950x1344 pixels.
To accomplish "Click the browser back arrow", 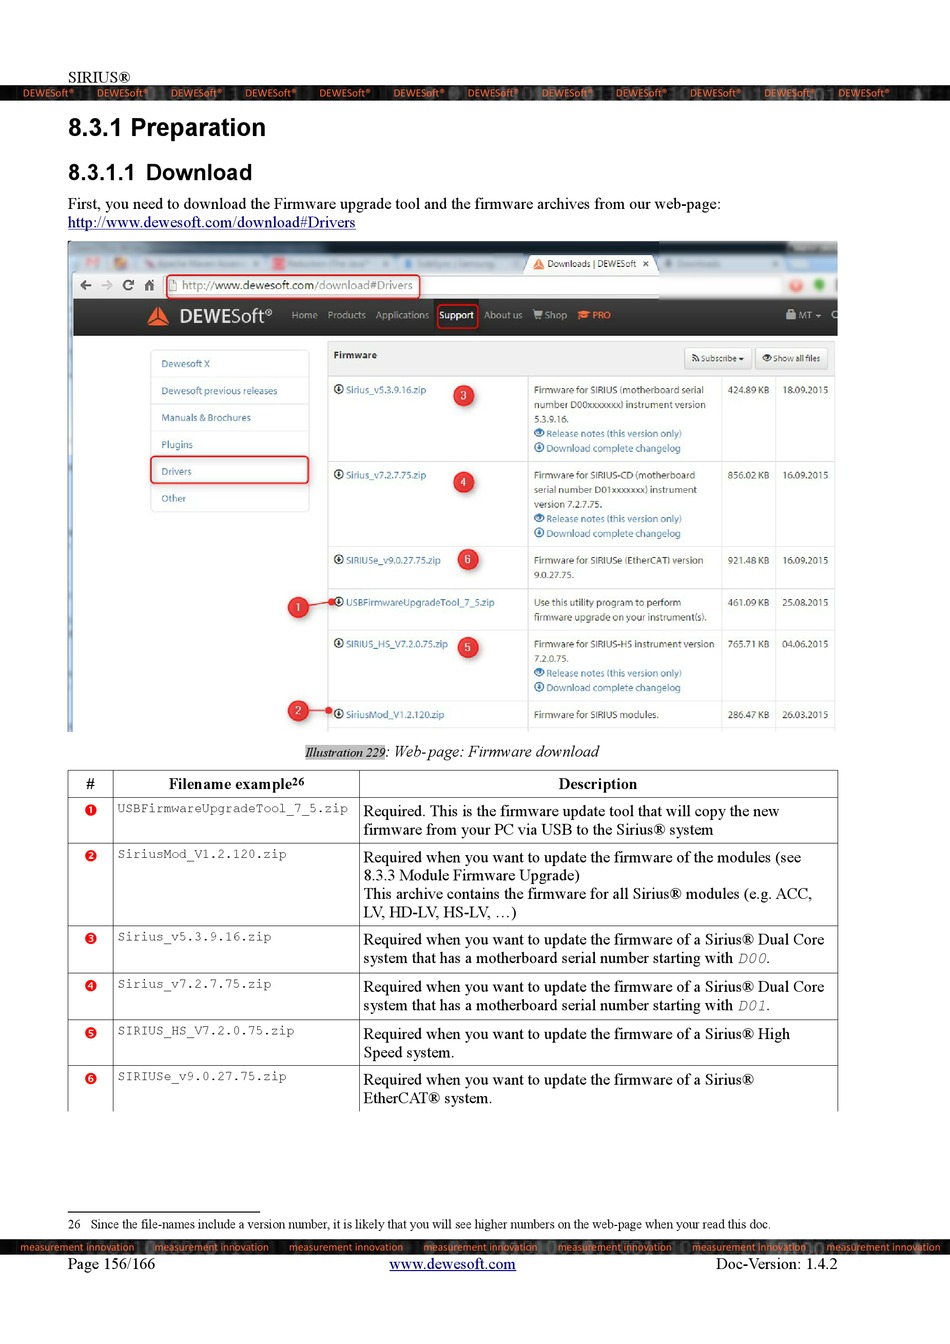I will pos(86,286).
